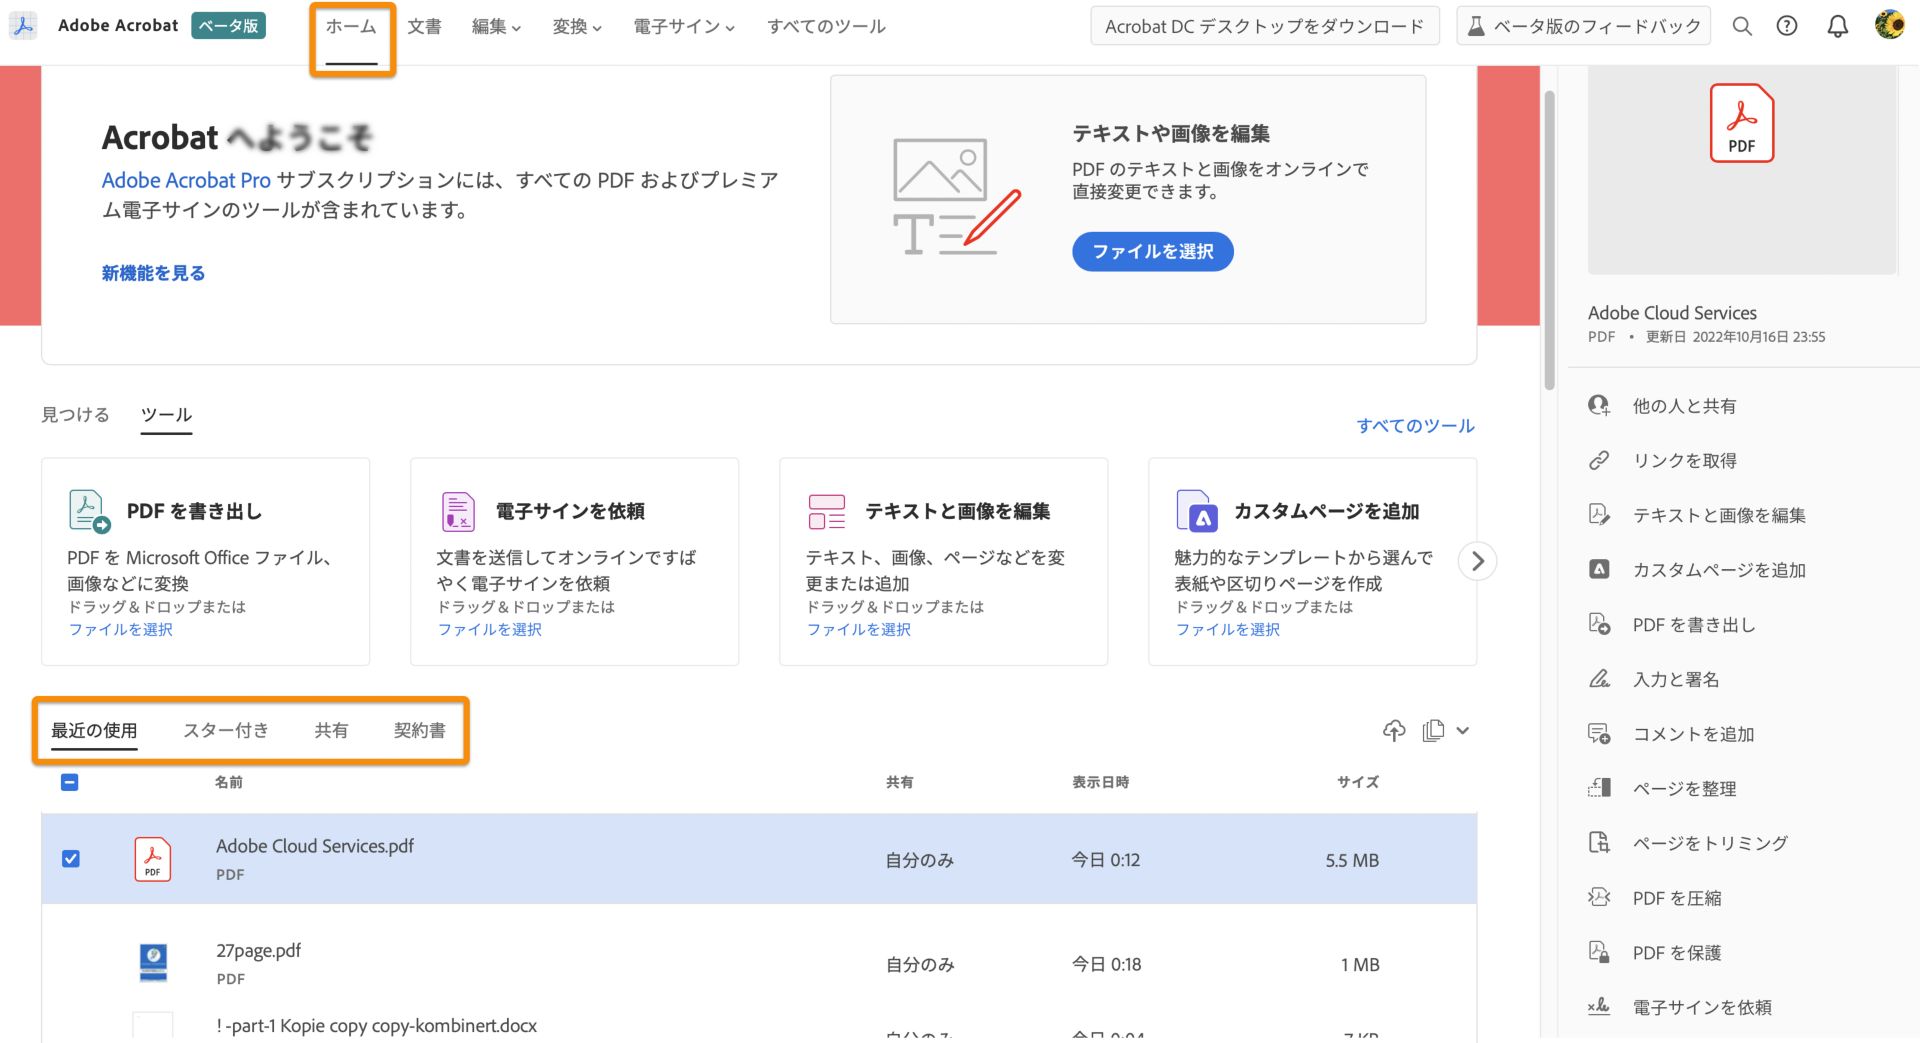
Task: Expand the 変換 menu dropdown
Action: [577, 27]
